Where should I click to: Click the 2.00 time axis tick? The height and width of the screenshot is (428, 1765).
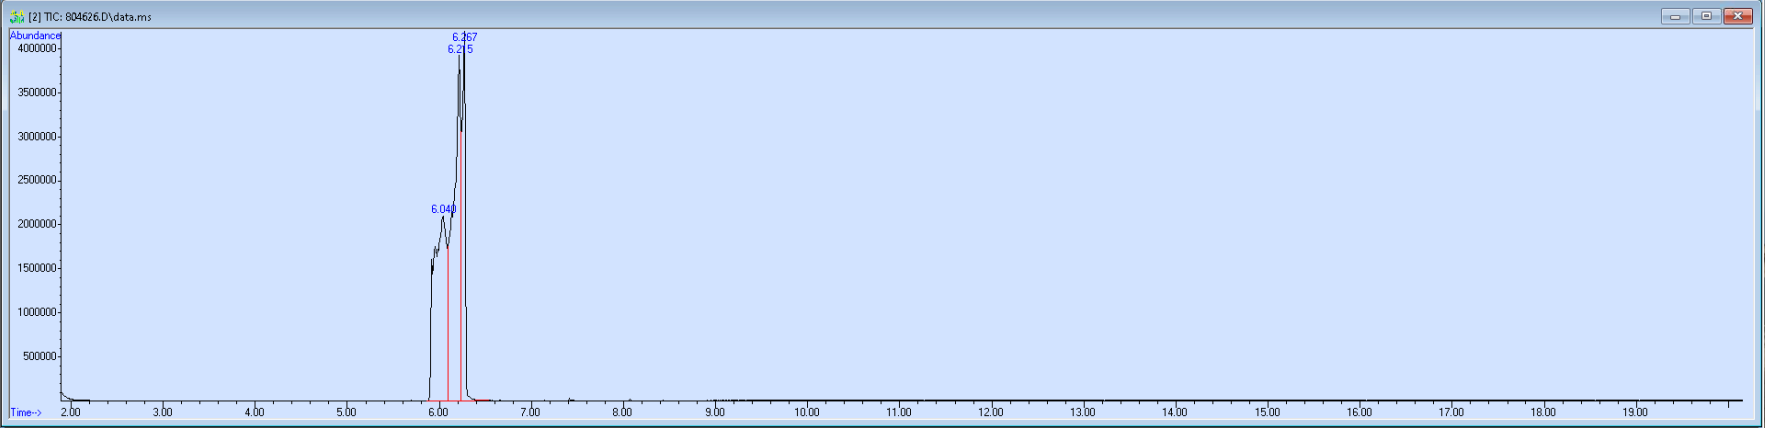pyautogui.click(x=70, y=412)
